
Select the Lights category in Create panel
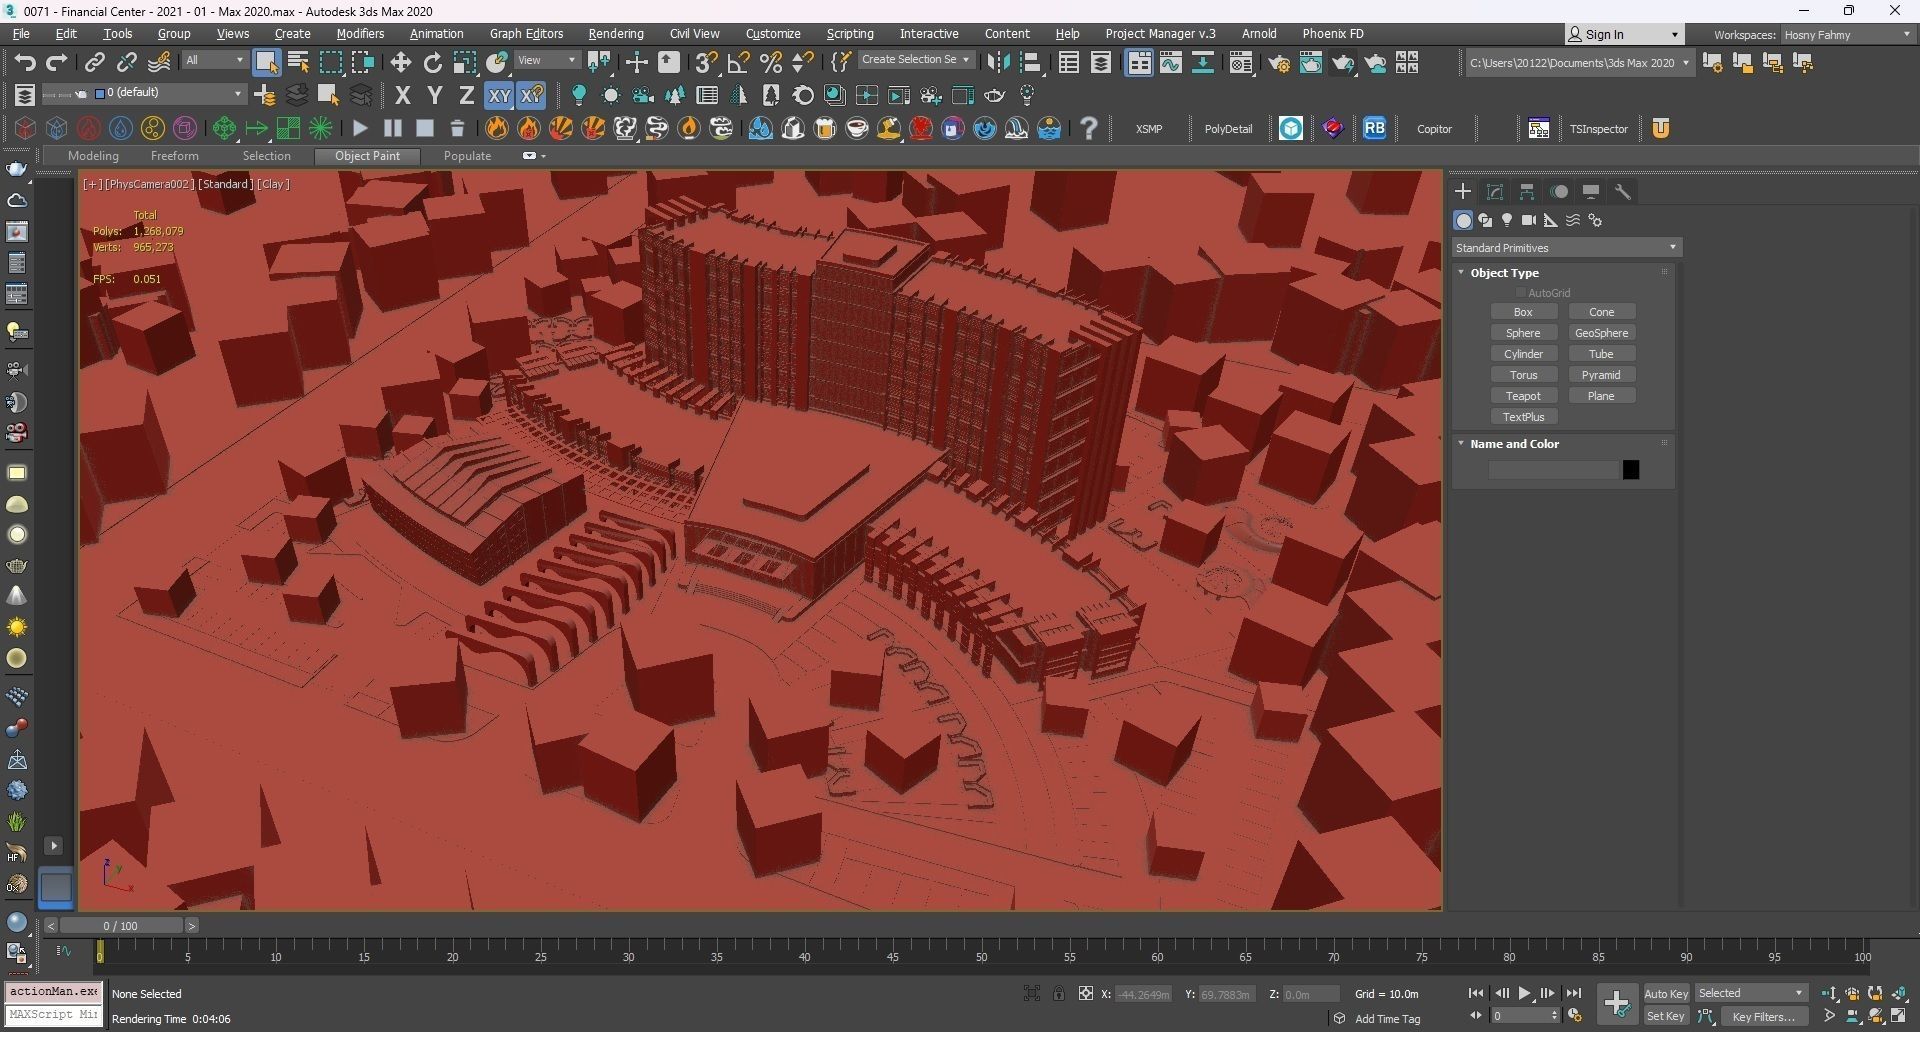tap(1507, 220)
